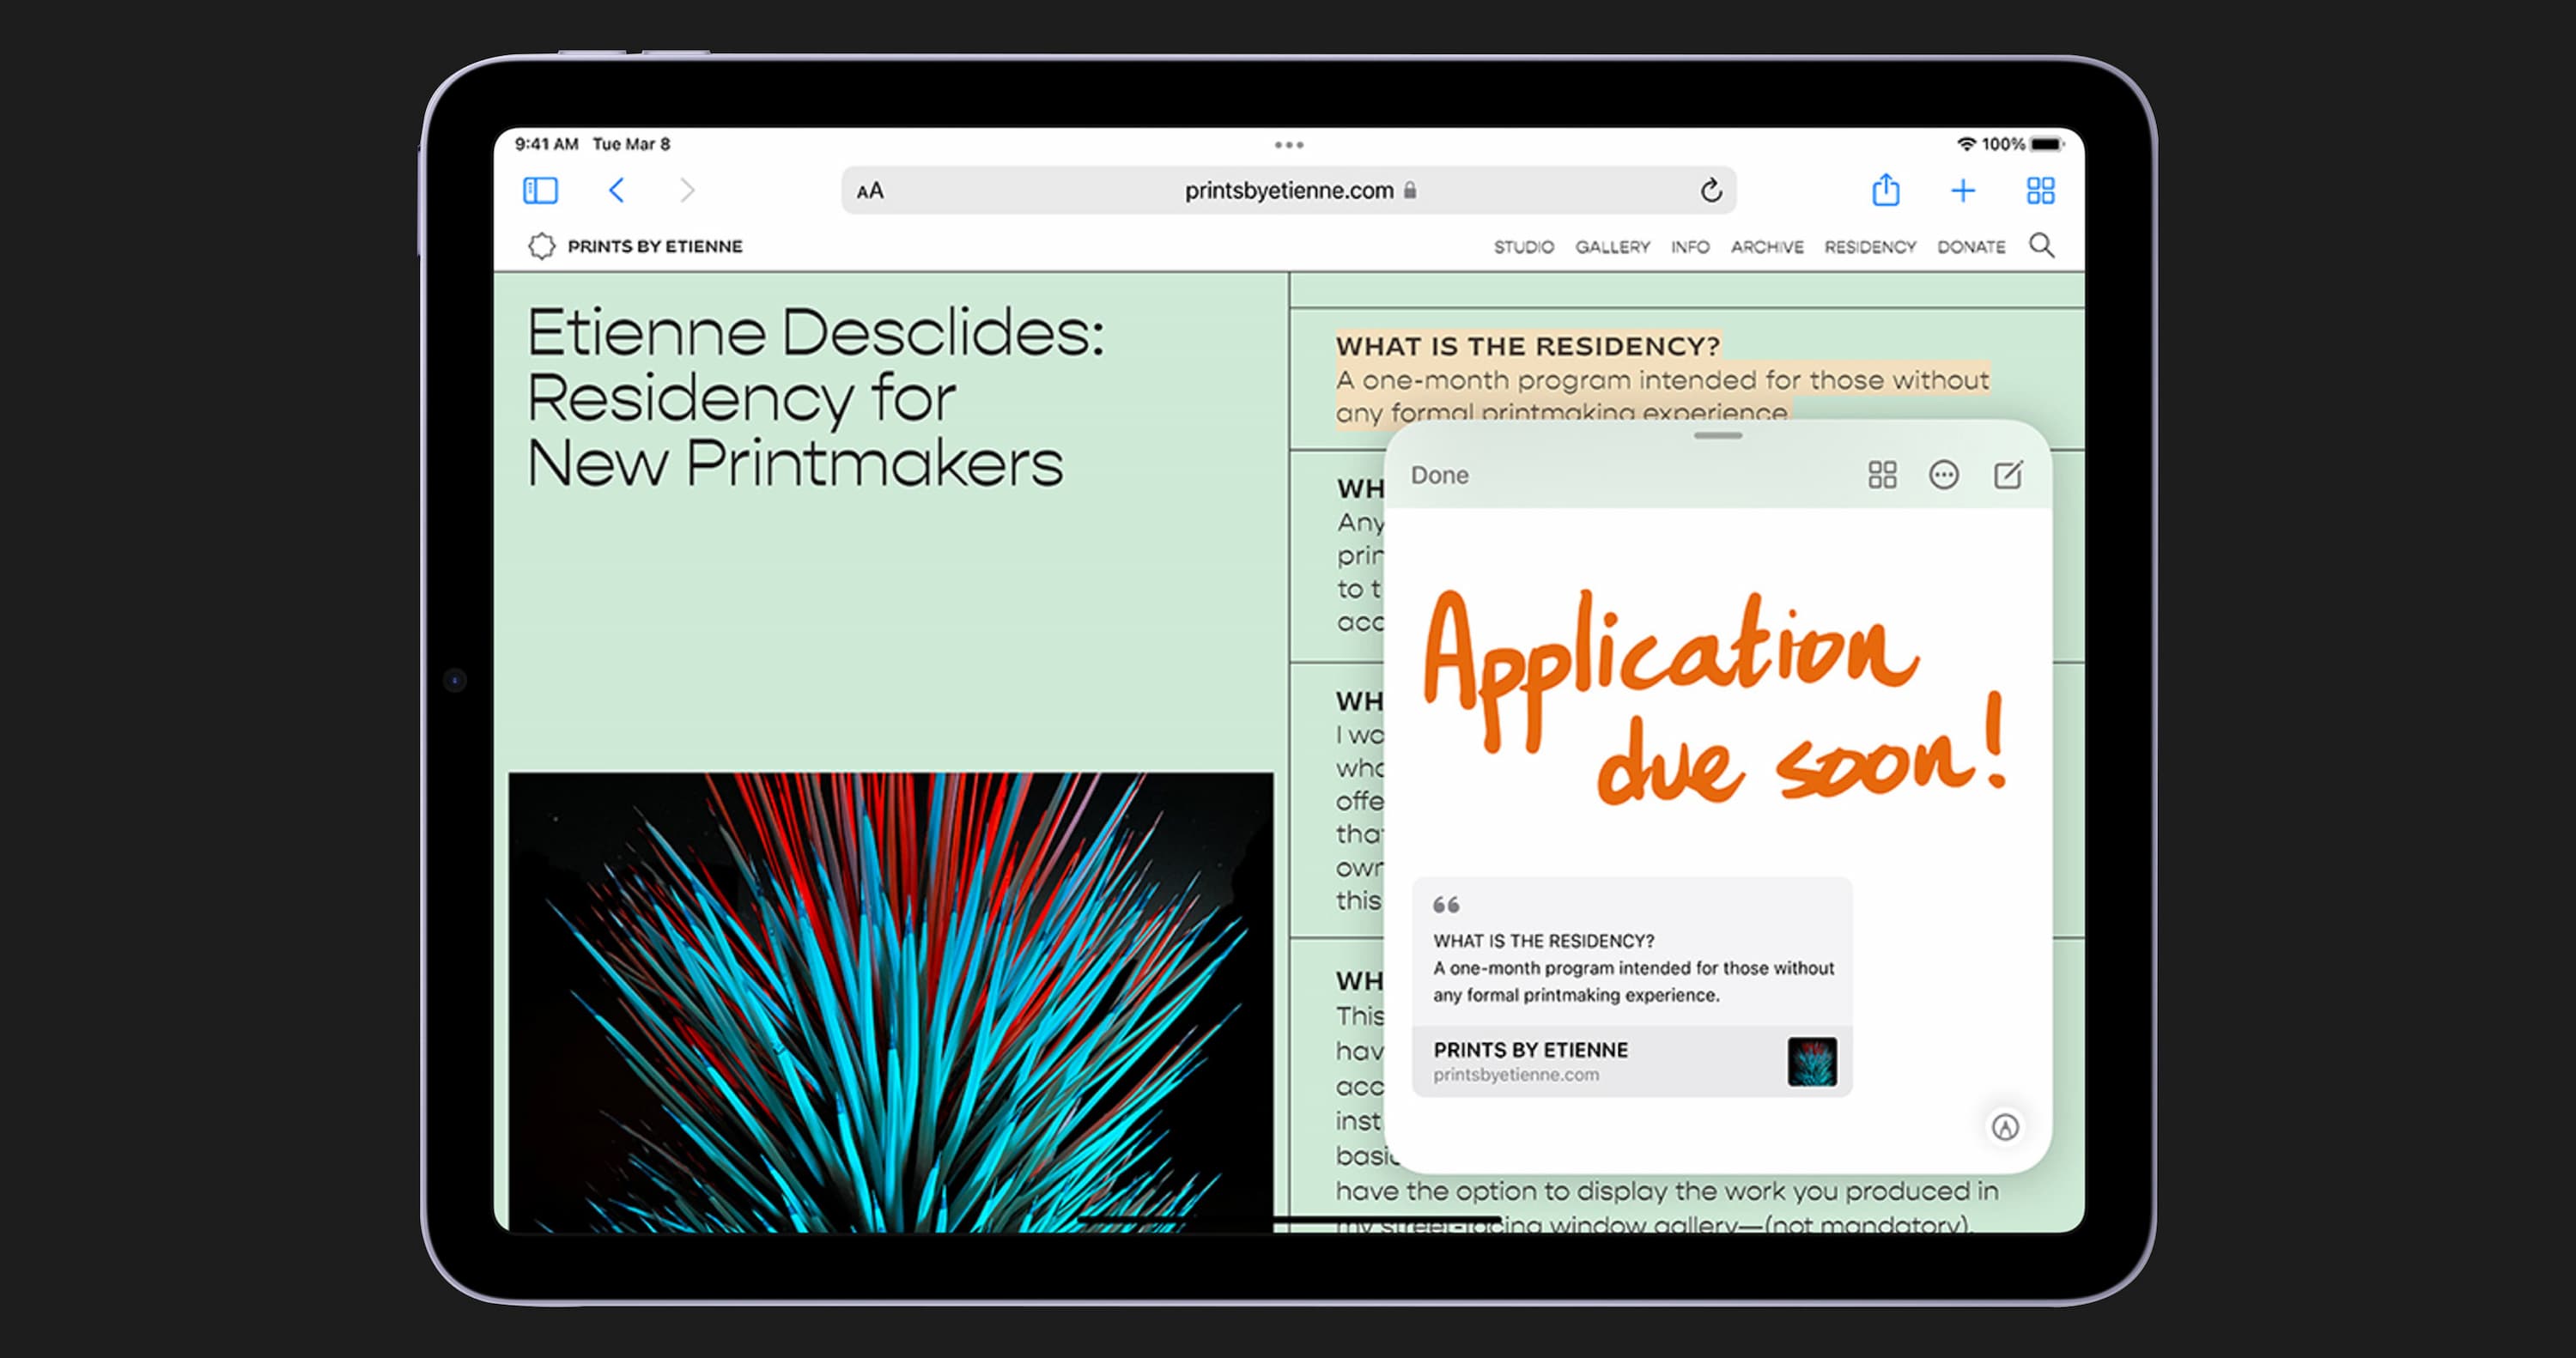
Task: Open the AA reader options menu
Action: [870, 190]
